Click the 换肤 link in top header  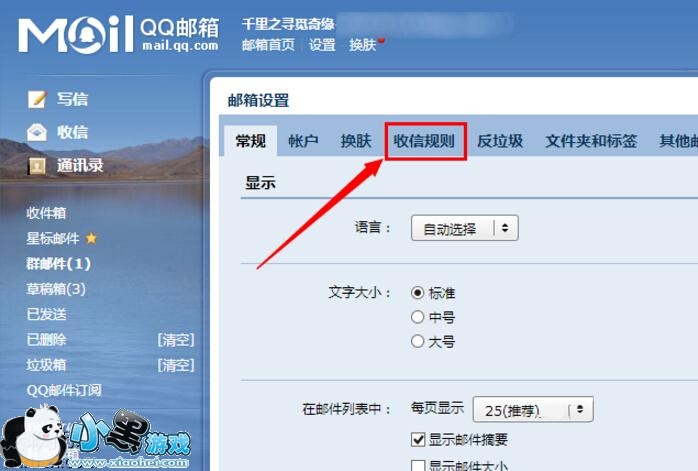point(363,45)
